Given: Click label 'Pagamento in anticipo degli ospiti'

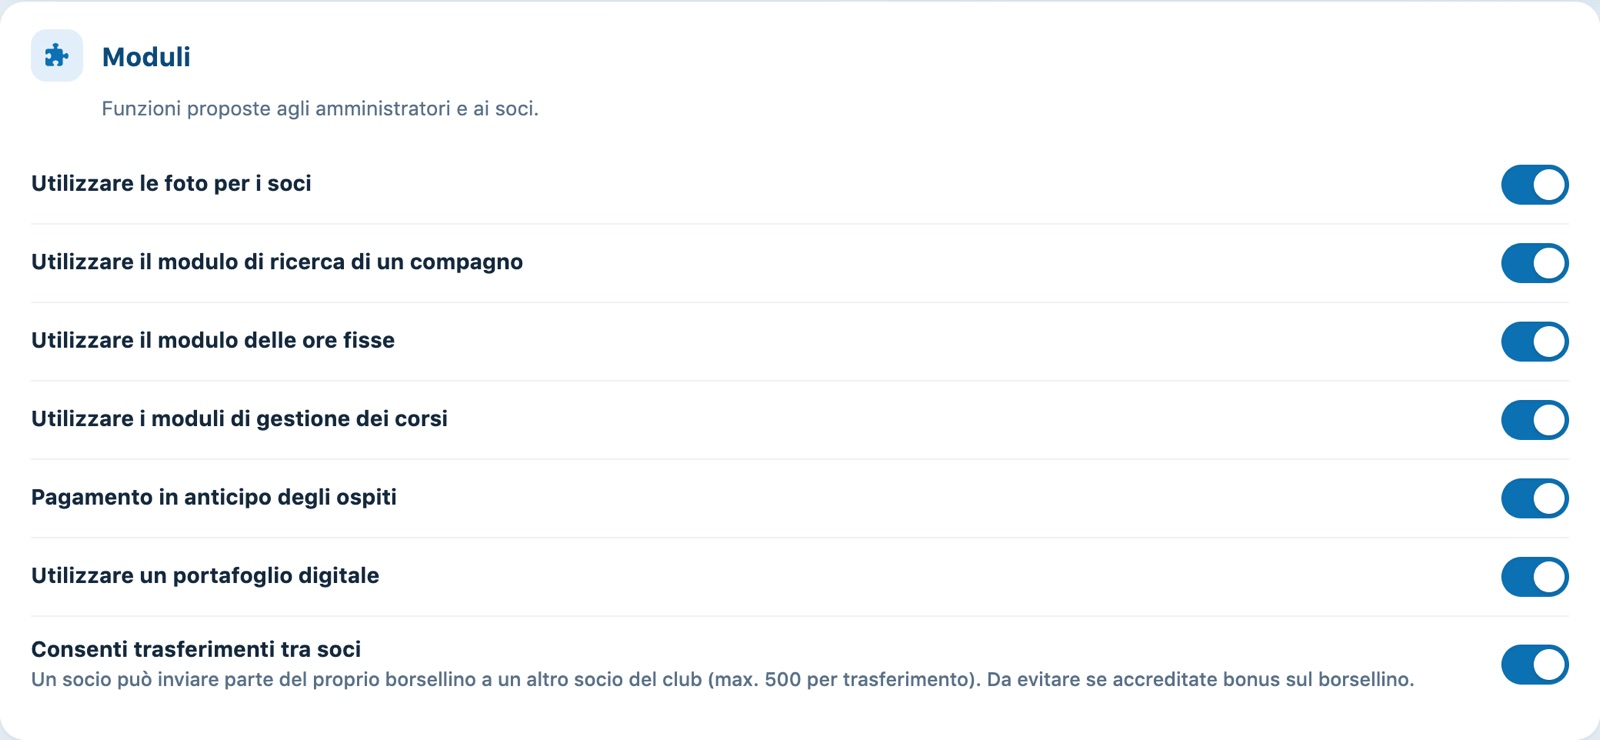Looking at the screenshot, I should 214,497.
